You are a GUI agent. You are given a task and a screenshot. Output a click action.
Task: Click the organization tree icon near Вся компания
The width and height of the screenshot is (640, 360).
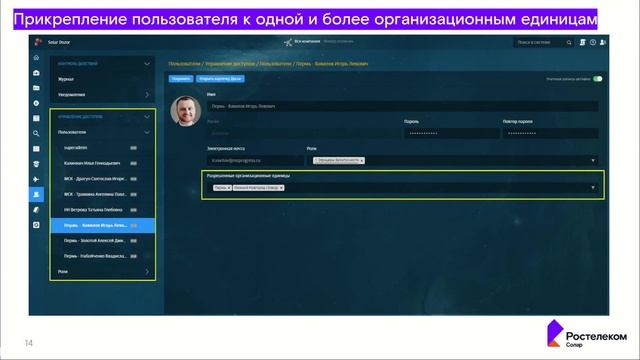(288, 42)
